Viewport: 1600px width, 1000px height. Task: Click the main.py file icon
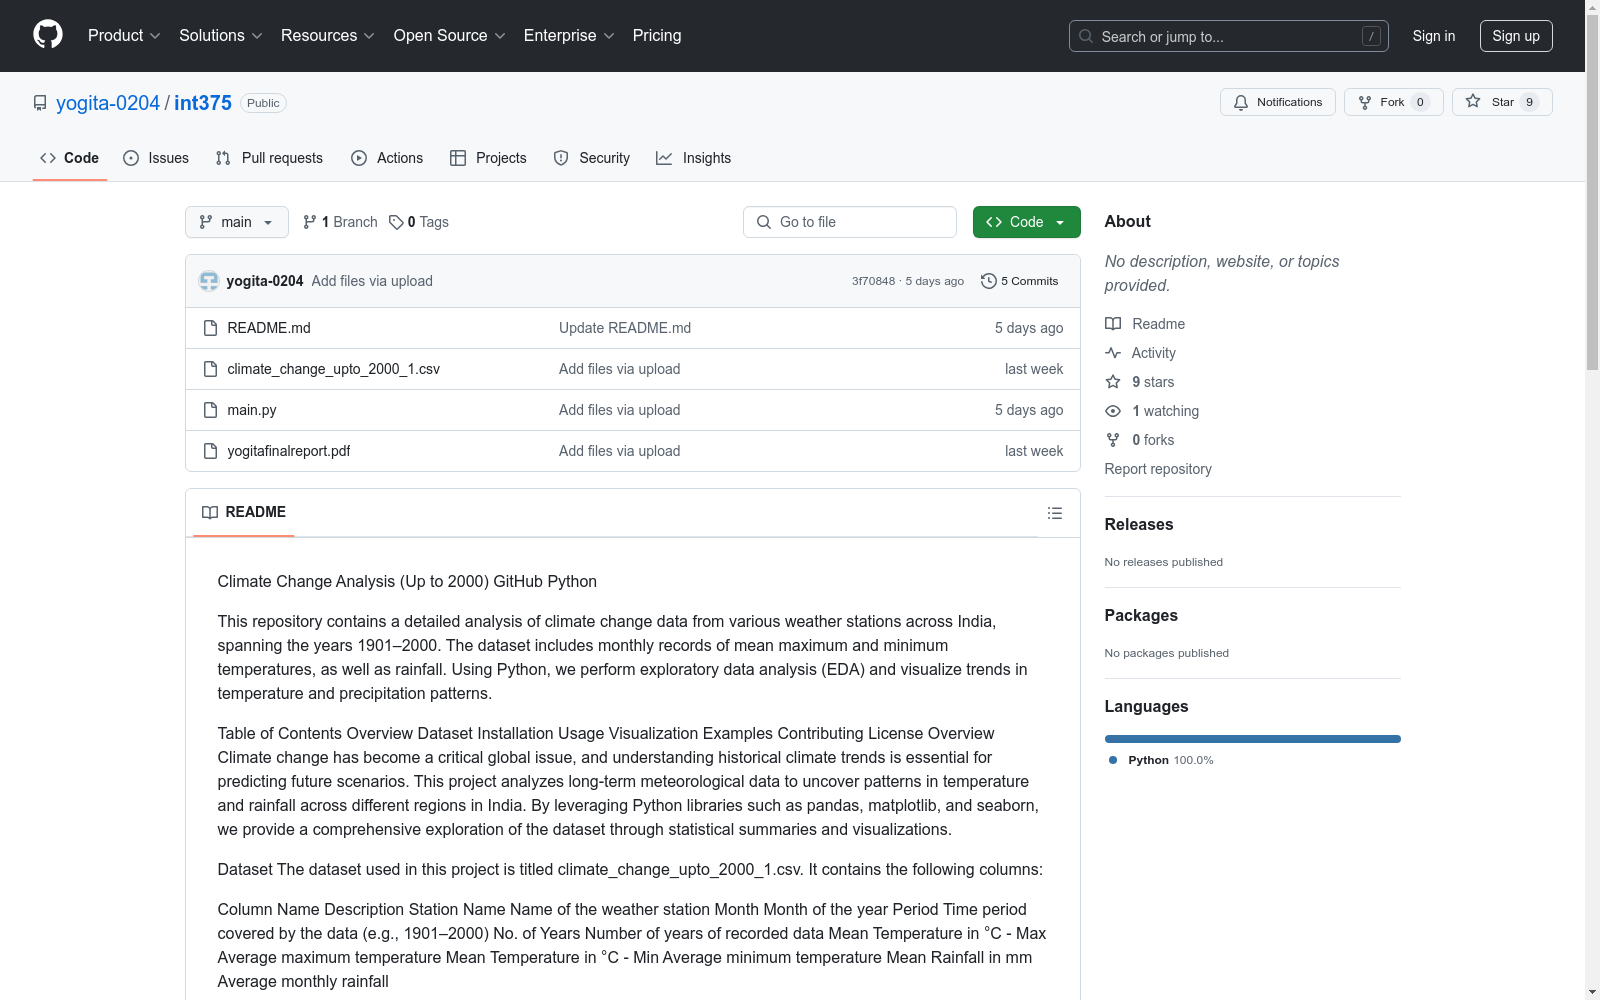coord(210,410)
